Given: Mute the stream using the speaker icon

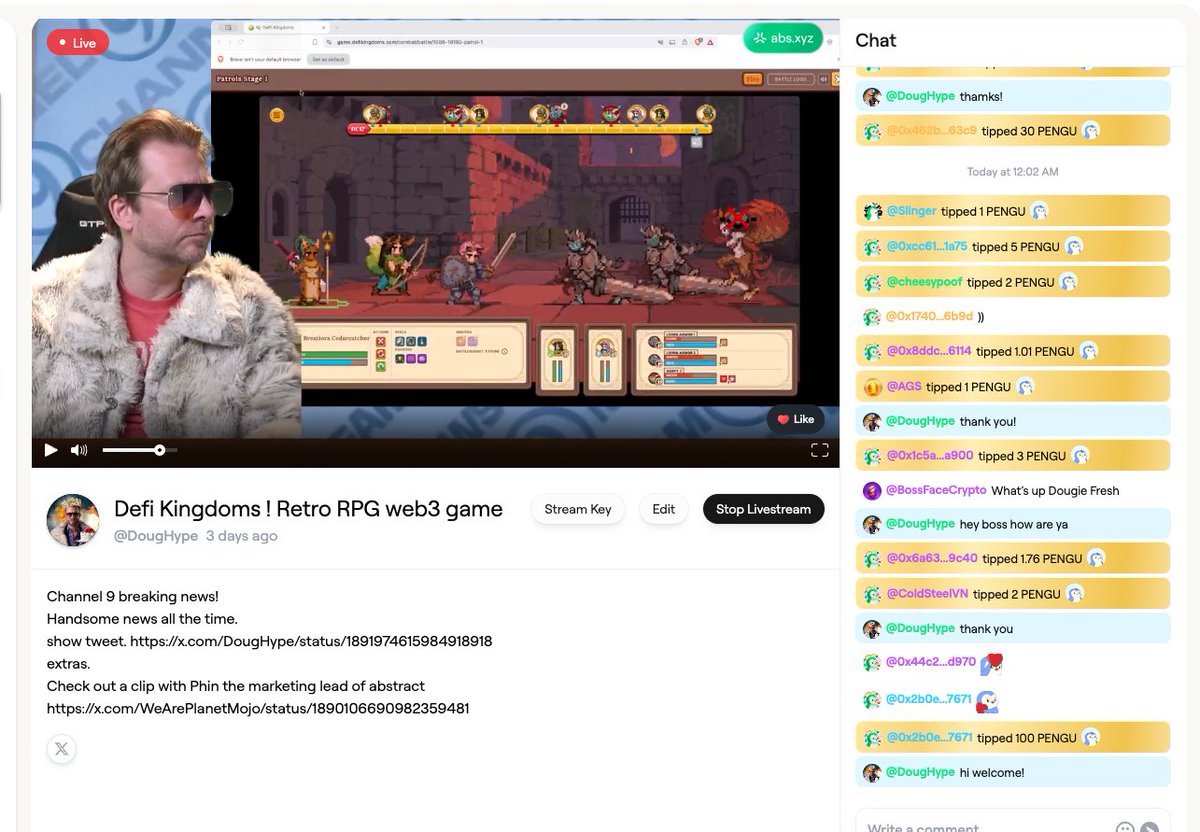Looking at the screenshot, I should (79, 450).
